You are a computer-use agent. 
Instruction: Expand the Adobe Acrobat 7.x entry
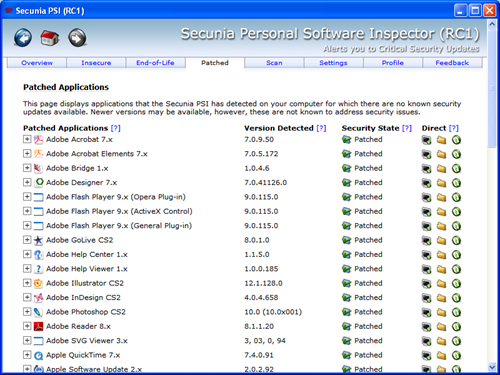(27, 139)
